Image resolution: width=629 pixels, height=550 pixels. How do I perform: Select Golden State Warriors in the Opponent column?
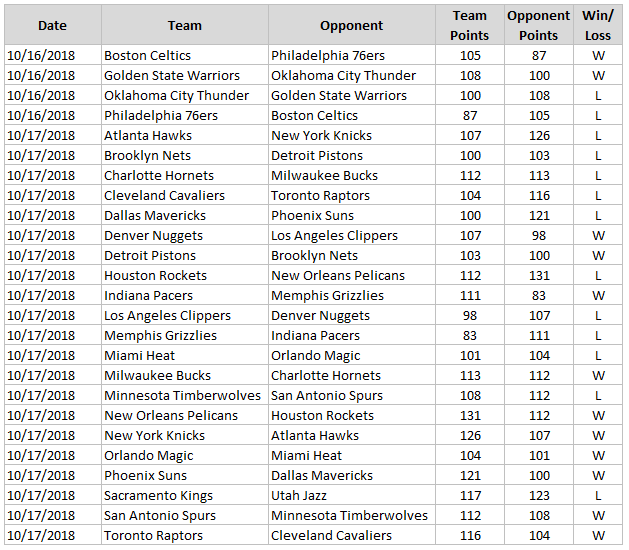pyautogui.click(x=338, y=95)
